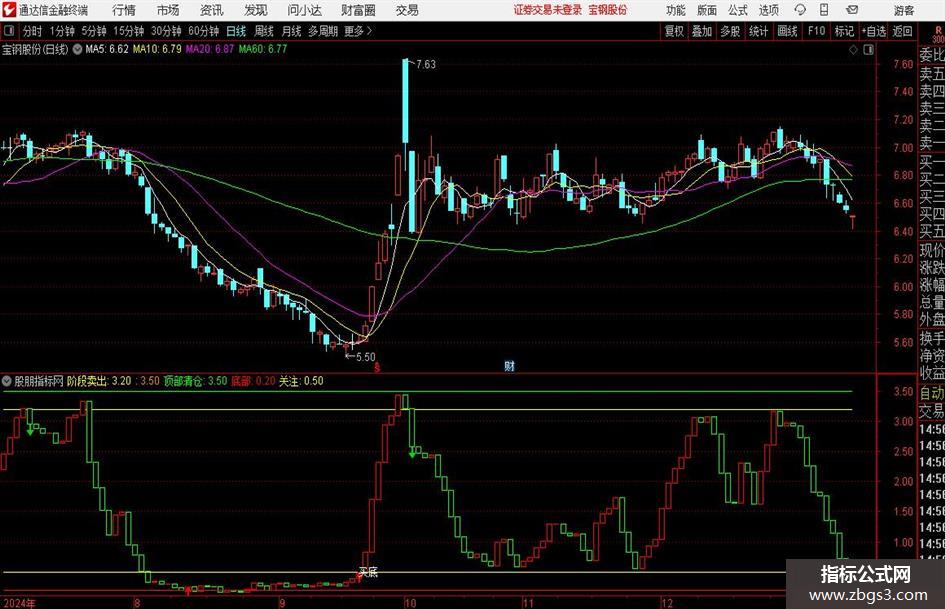Click the 叠加 toolbar button
Image resolution: width=945 pixels, height=609 pixels.
[702, 31]
